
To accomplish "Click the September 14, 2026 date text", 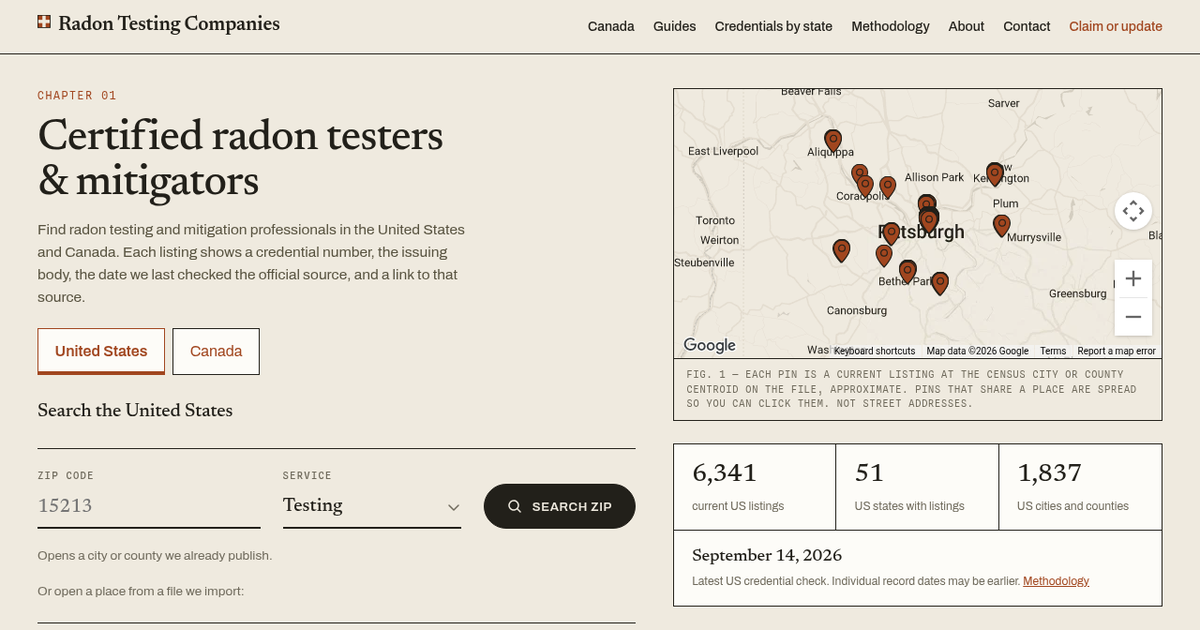I will 767,555.
